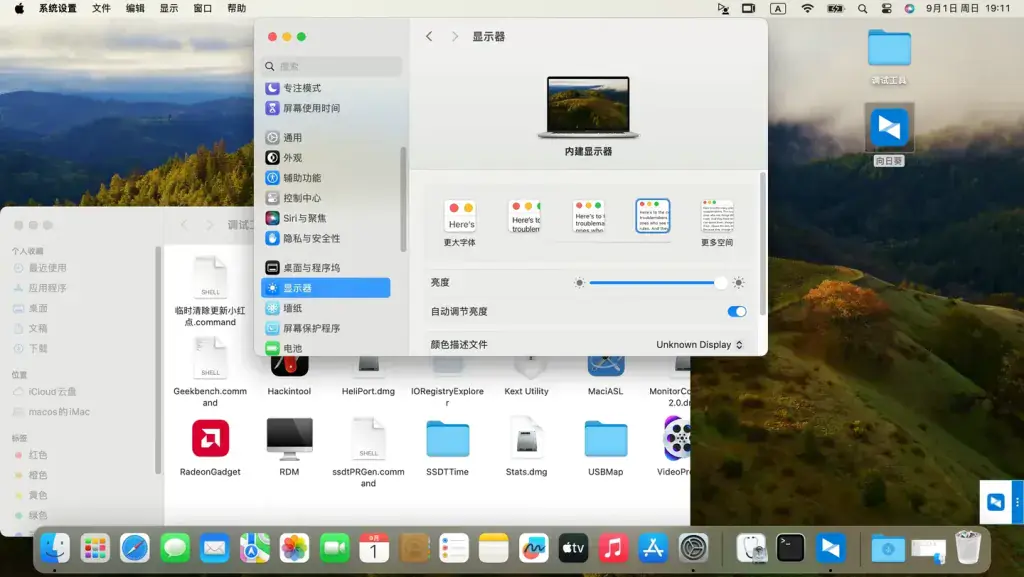Open Wi-Fi status in menu bar
Viewport: 1024px width, 577px height.
807,8
